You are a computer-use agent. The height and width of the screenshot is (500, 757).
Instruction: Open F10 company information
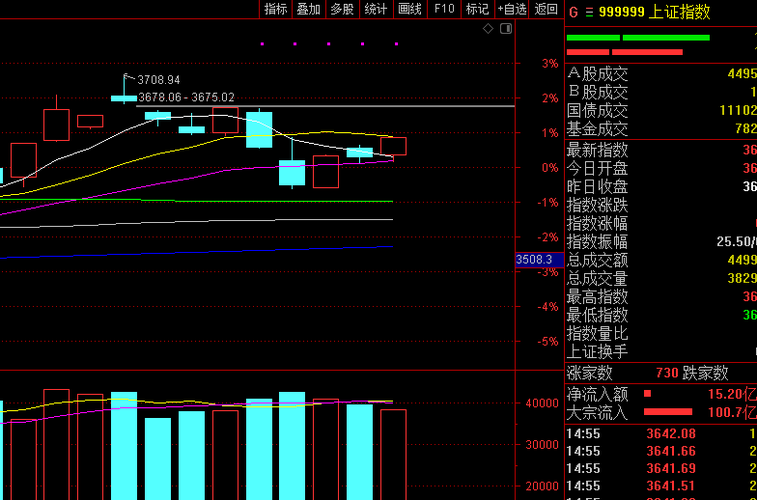click(x=444, y=9)
